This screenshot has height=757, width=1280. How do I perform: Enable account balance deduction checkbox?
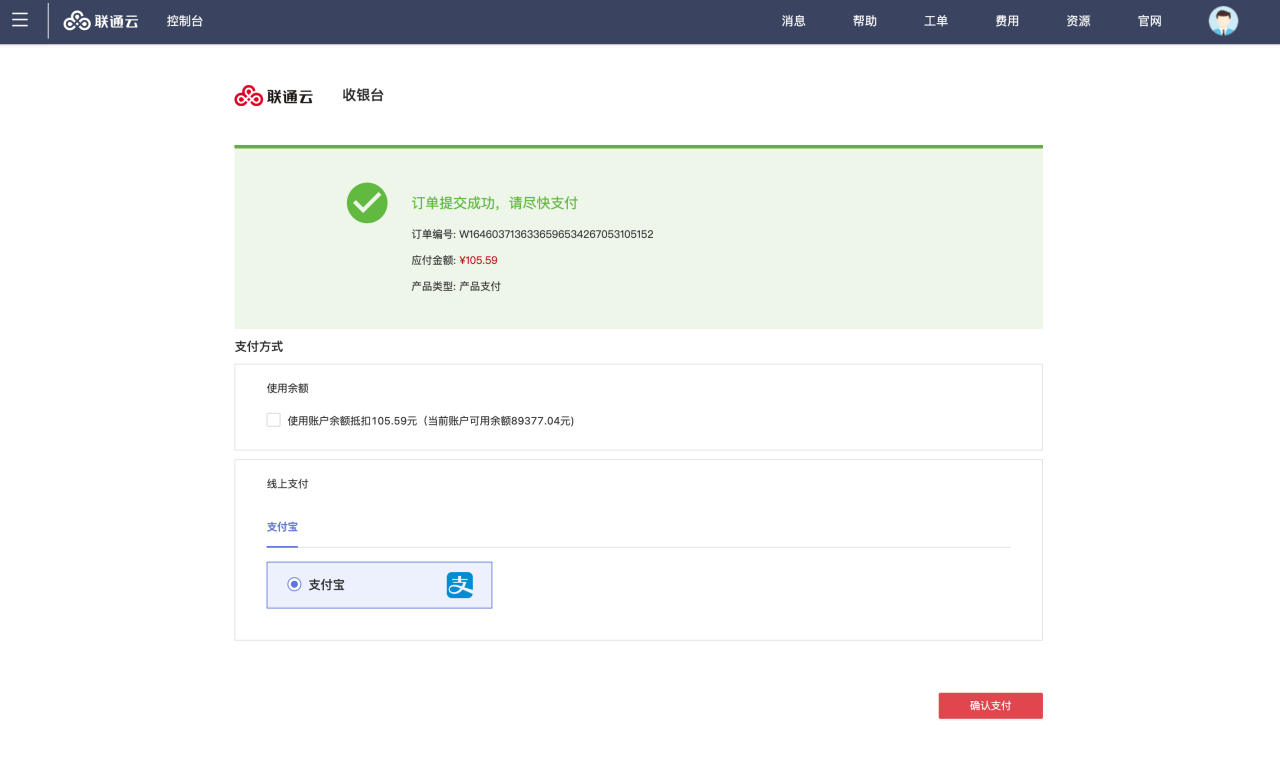[274, 420]
